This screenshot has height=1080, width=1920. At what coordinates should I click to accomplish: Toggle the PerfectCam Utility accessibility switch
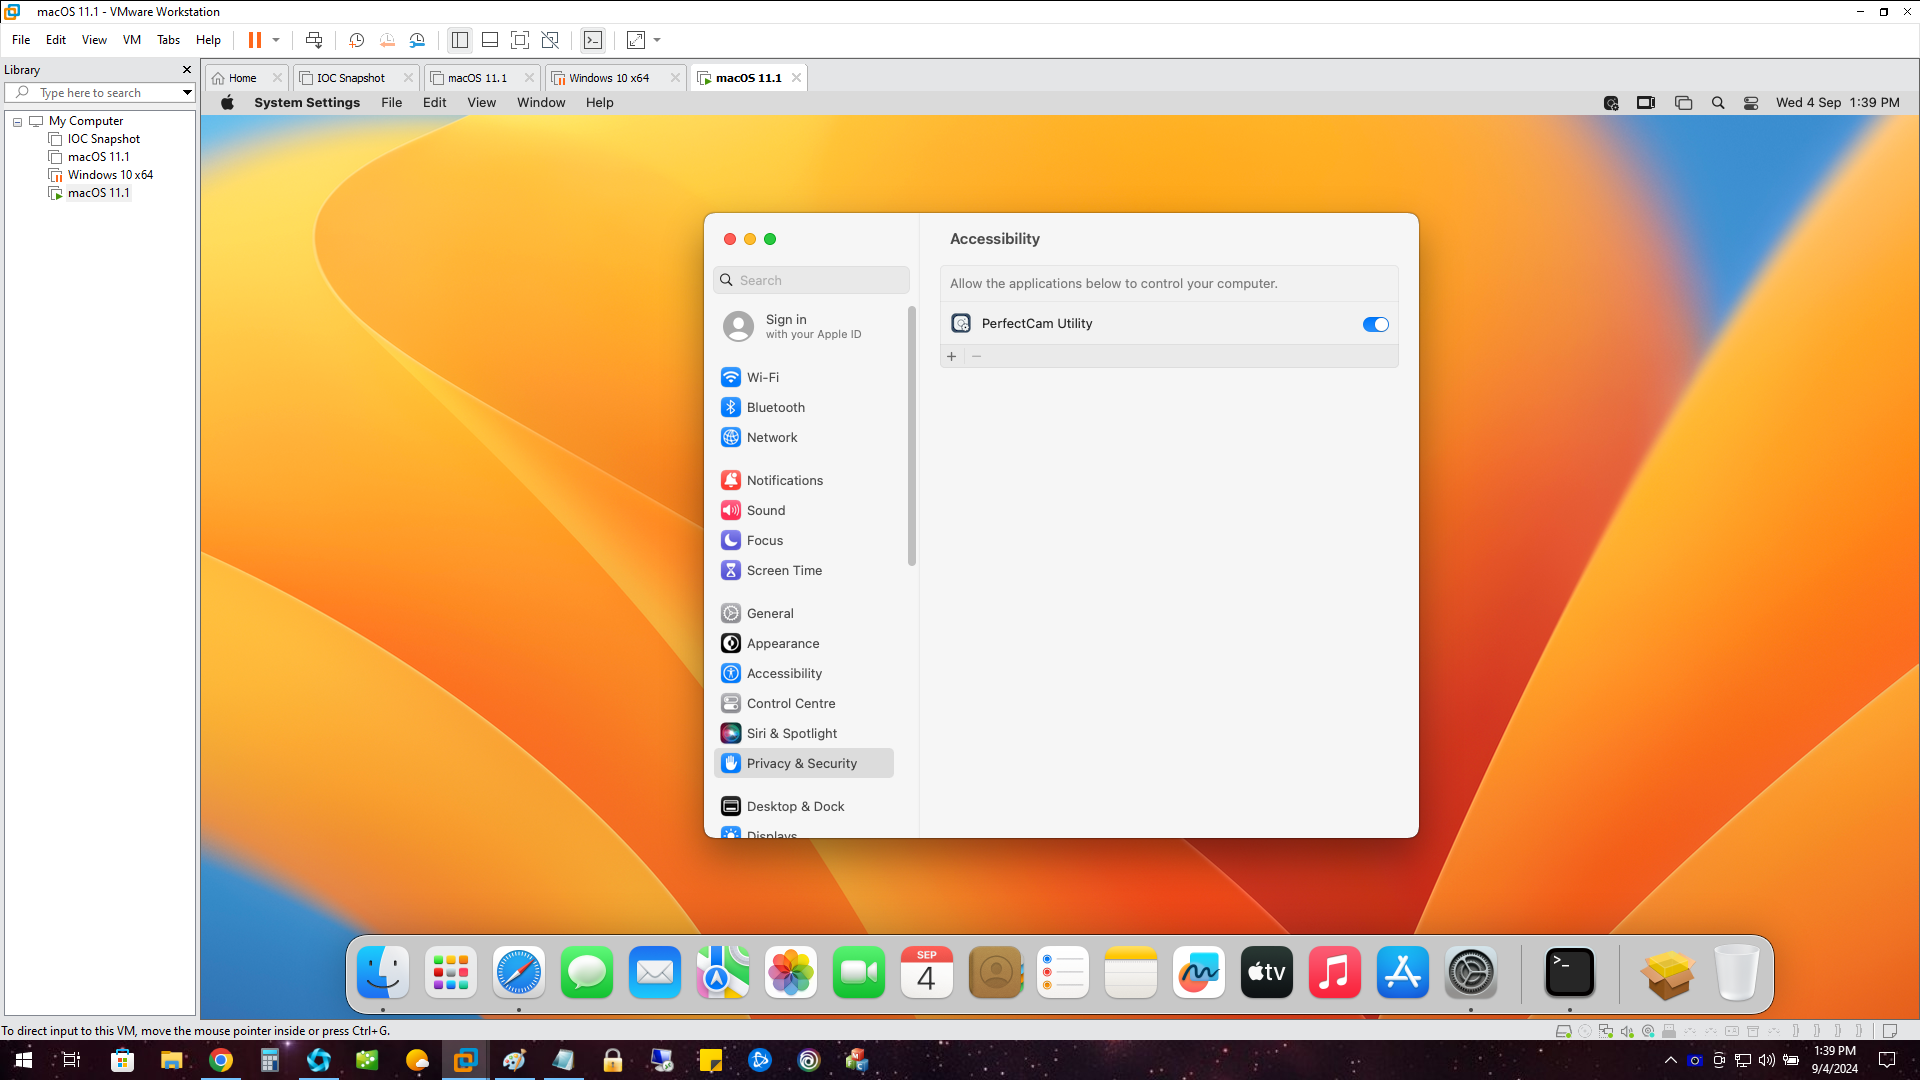click(1375, 324)
